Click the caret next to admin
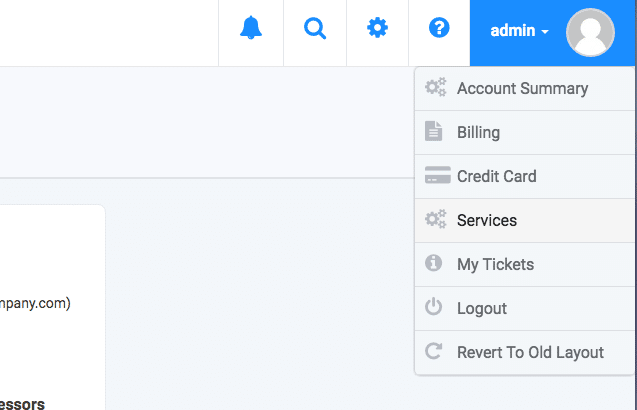The width and height of the screenshot is (637, 410). pos(546,33)
